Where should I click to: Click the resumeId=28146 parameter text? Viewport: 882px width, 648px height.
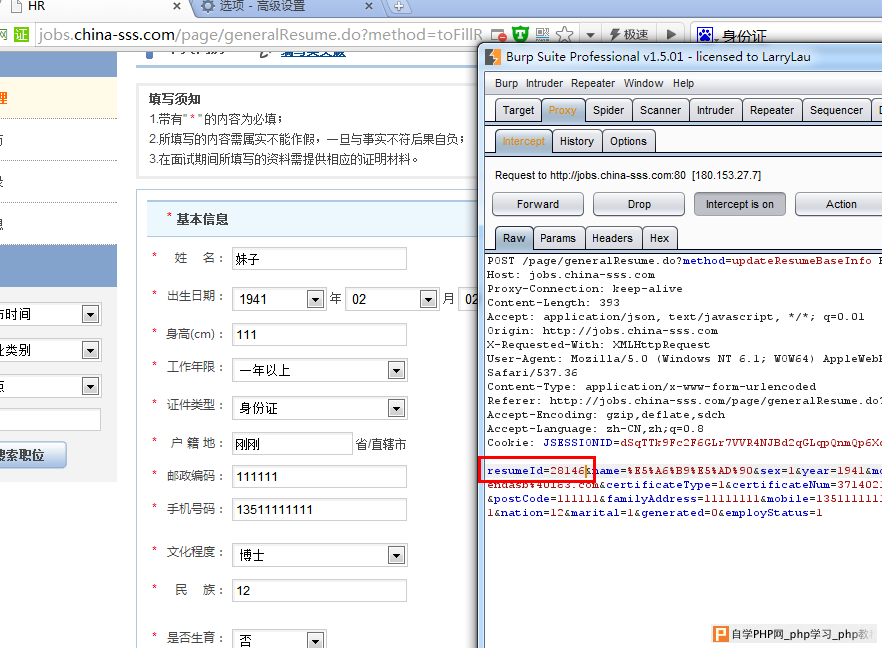536,470
